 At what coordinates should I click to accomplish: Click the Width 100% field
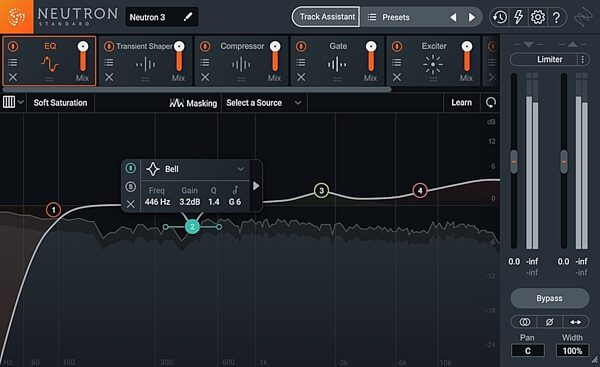572,351
